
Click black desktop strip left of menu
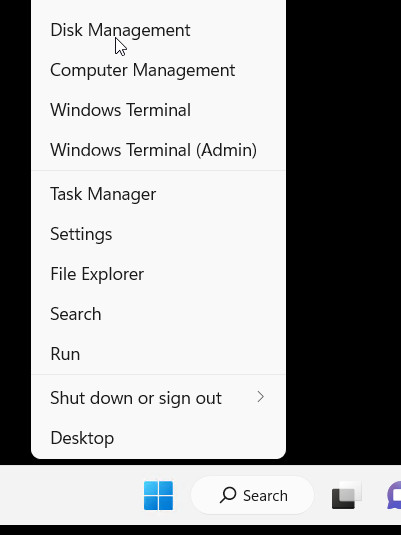15,232
